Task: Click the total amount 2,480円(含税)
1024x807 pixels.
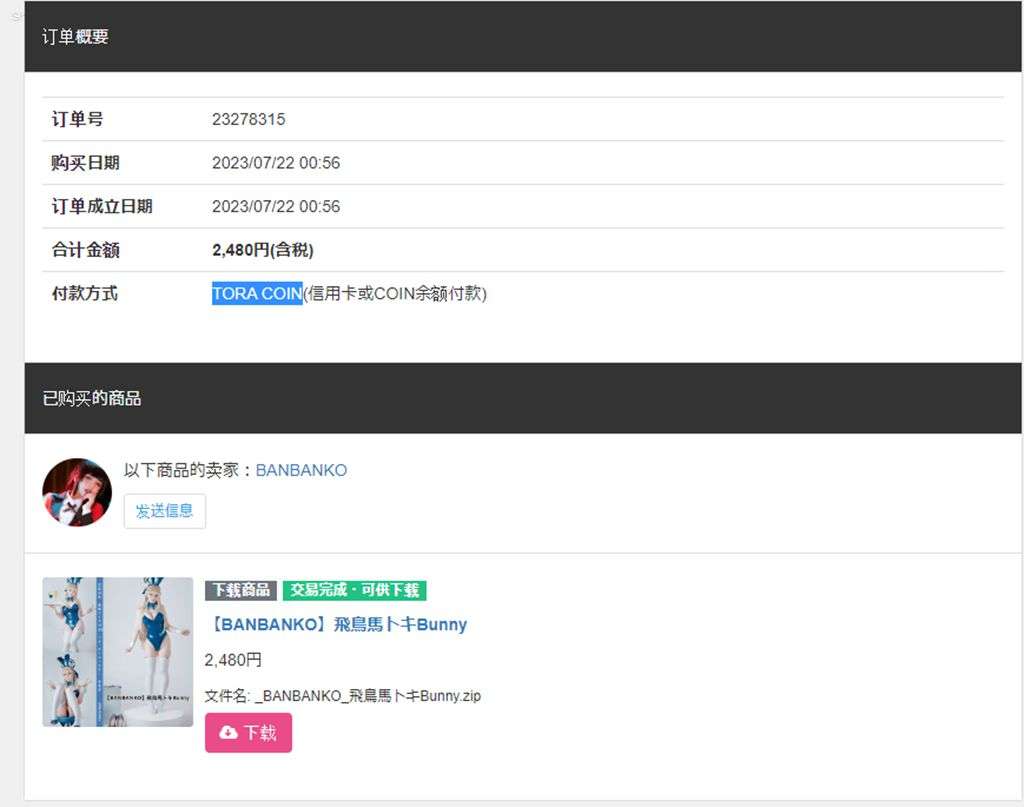Action: 262,250
